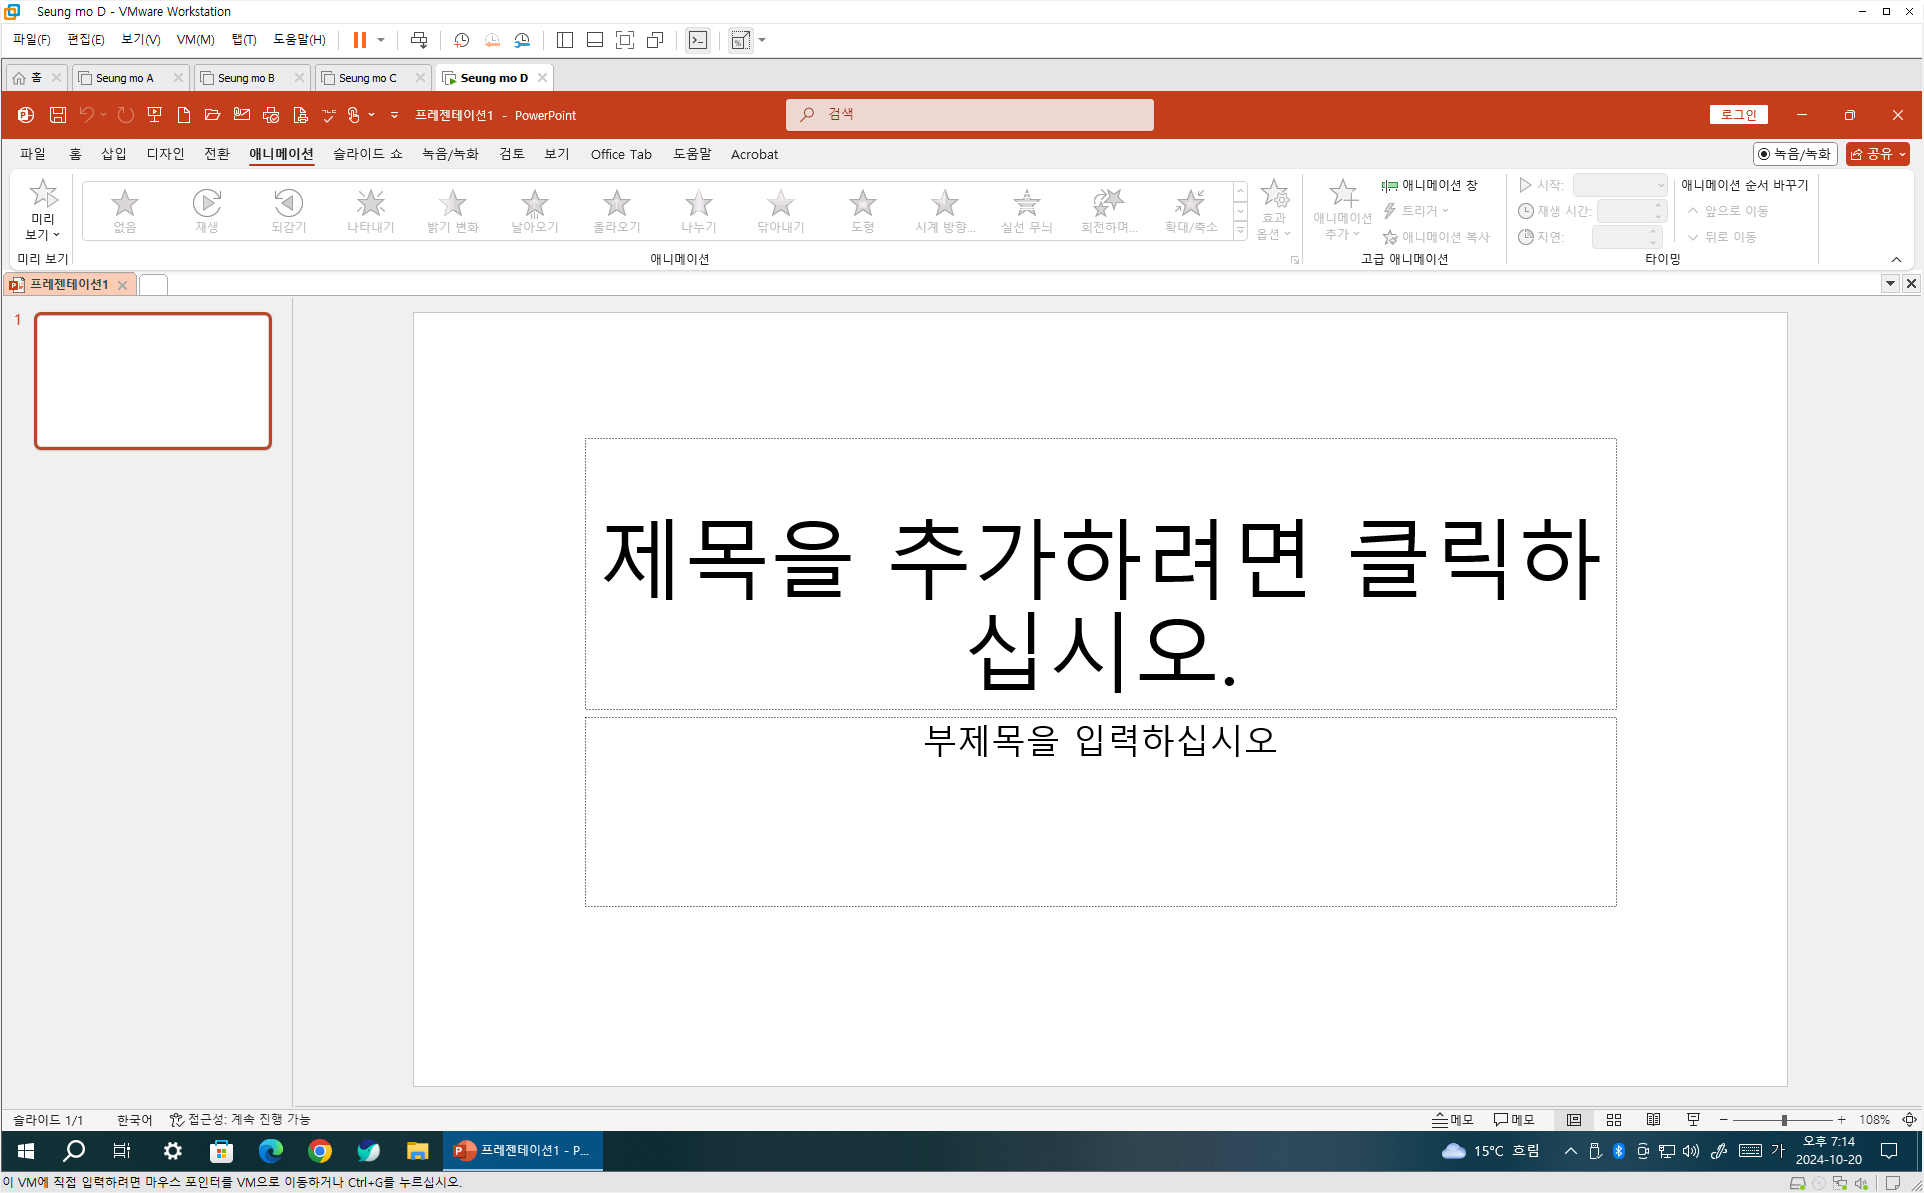The image size is (1924, 1193).
Task: Click the New blank document icon
Action: (183, 115)
